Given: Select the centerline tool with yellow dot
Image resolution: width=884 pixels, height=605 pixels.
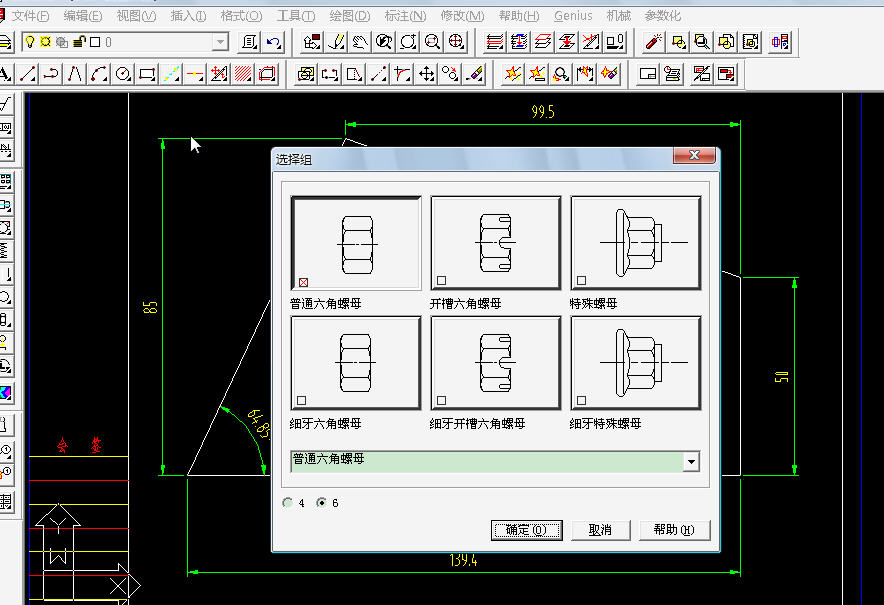Looking at the screenshot, I should tap(195, 74).
